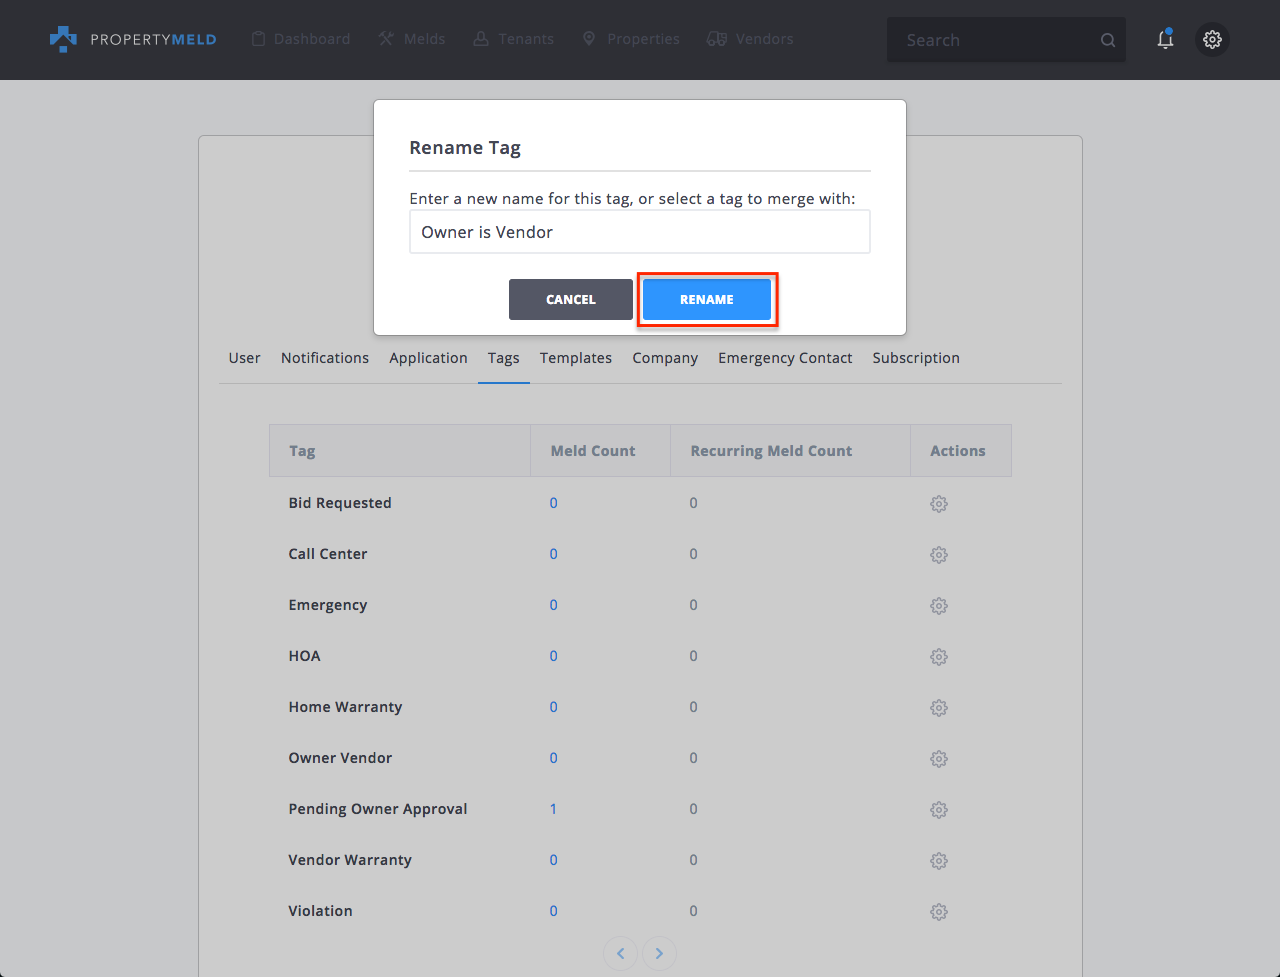Open meld count link for Violation
Image resolution: width=1280 pixels, height=977 pixels.
point(553,911)
